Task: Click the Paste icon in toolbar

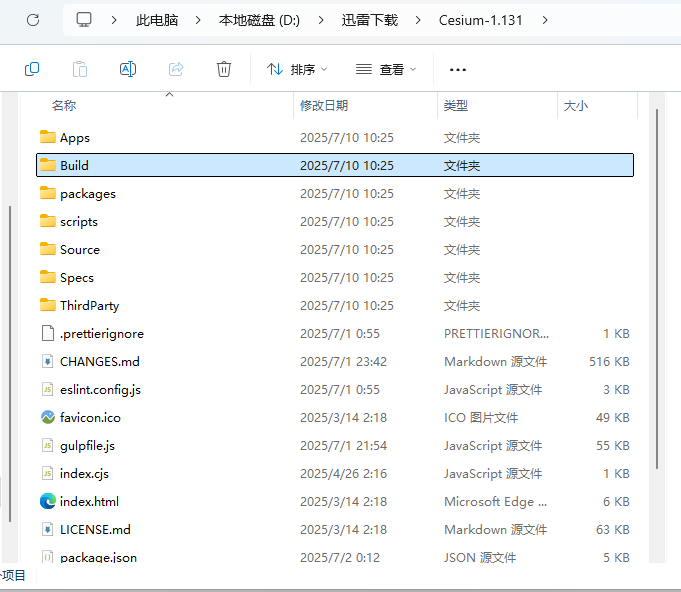Action: pos(80,69)
